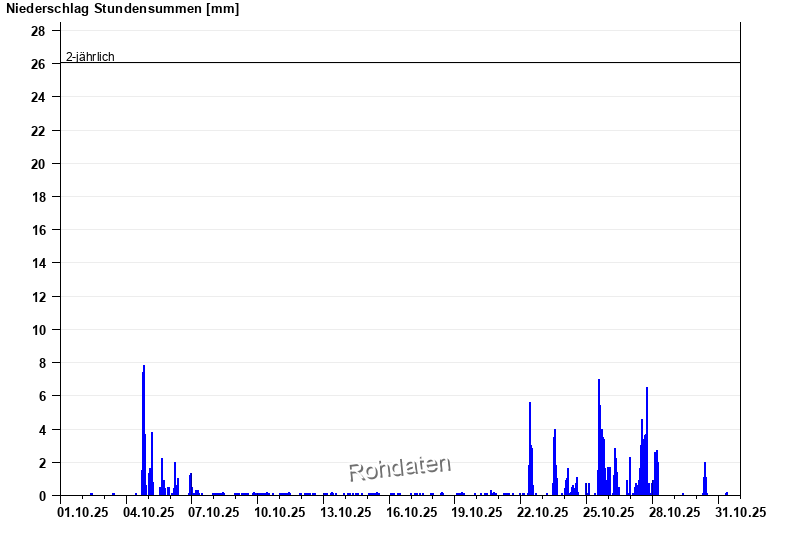This screenshot has height=550, width=800.
Task: Click the 07.10.25 date label
Action: coord(215,512)
